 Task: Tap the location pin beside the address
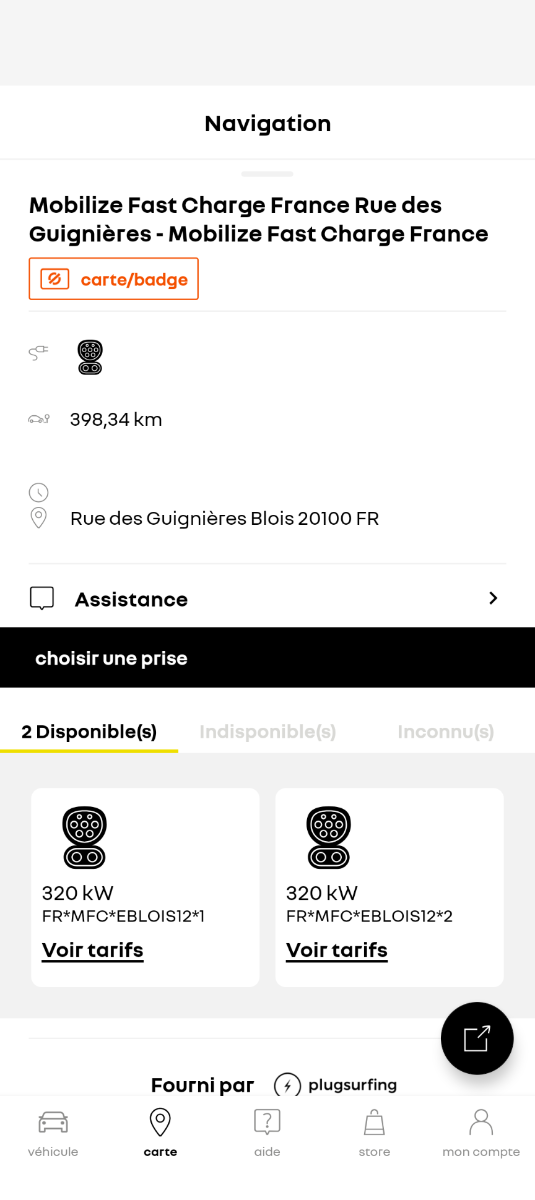38,518
